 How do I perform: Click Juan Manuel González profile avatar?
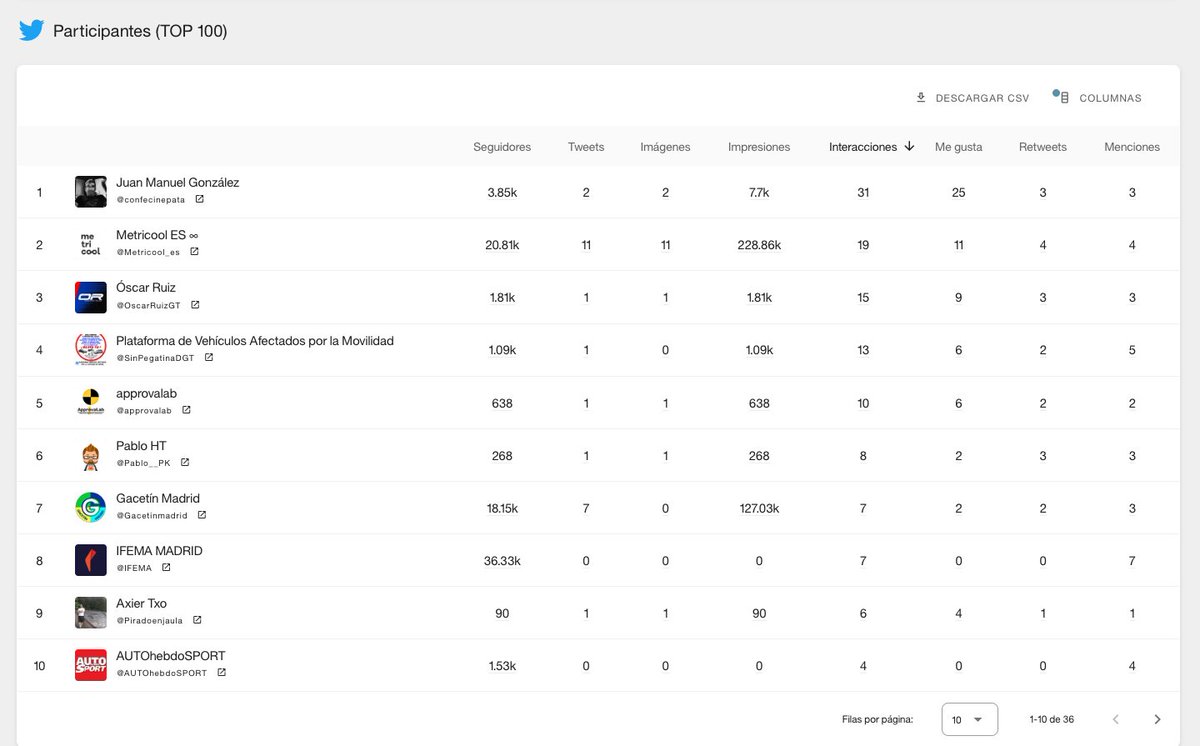pos(91,192)
